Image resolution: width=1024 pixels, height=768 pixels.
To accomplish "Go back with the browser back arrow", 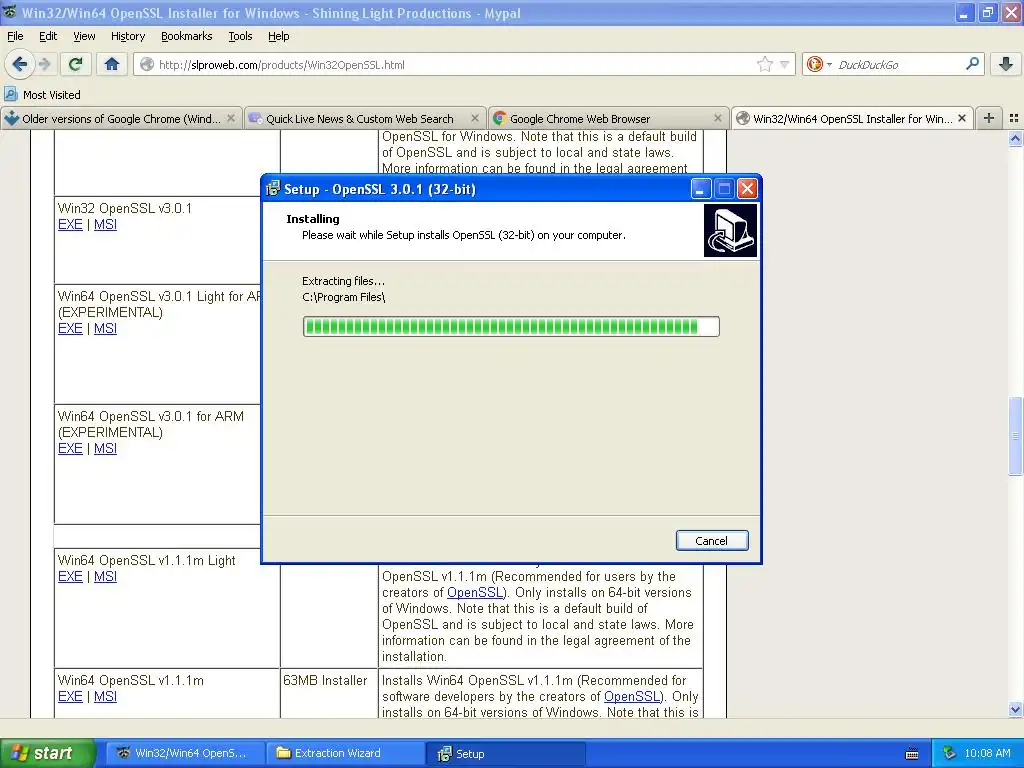I will coord(19,64).
